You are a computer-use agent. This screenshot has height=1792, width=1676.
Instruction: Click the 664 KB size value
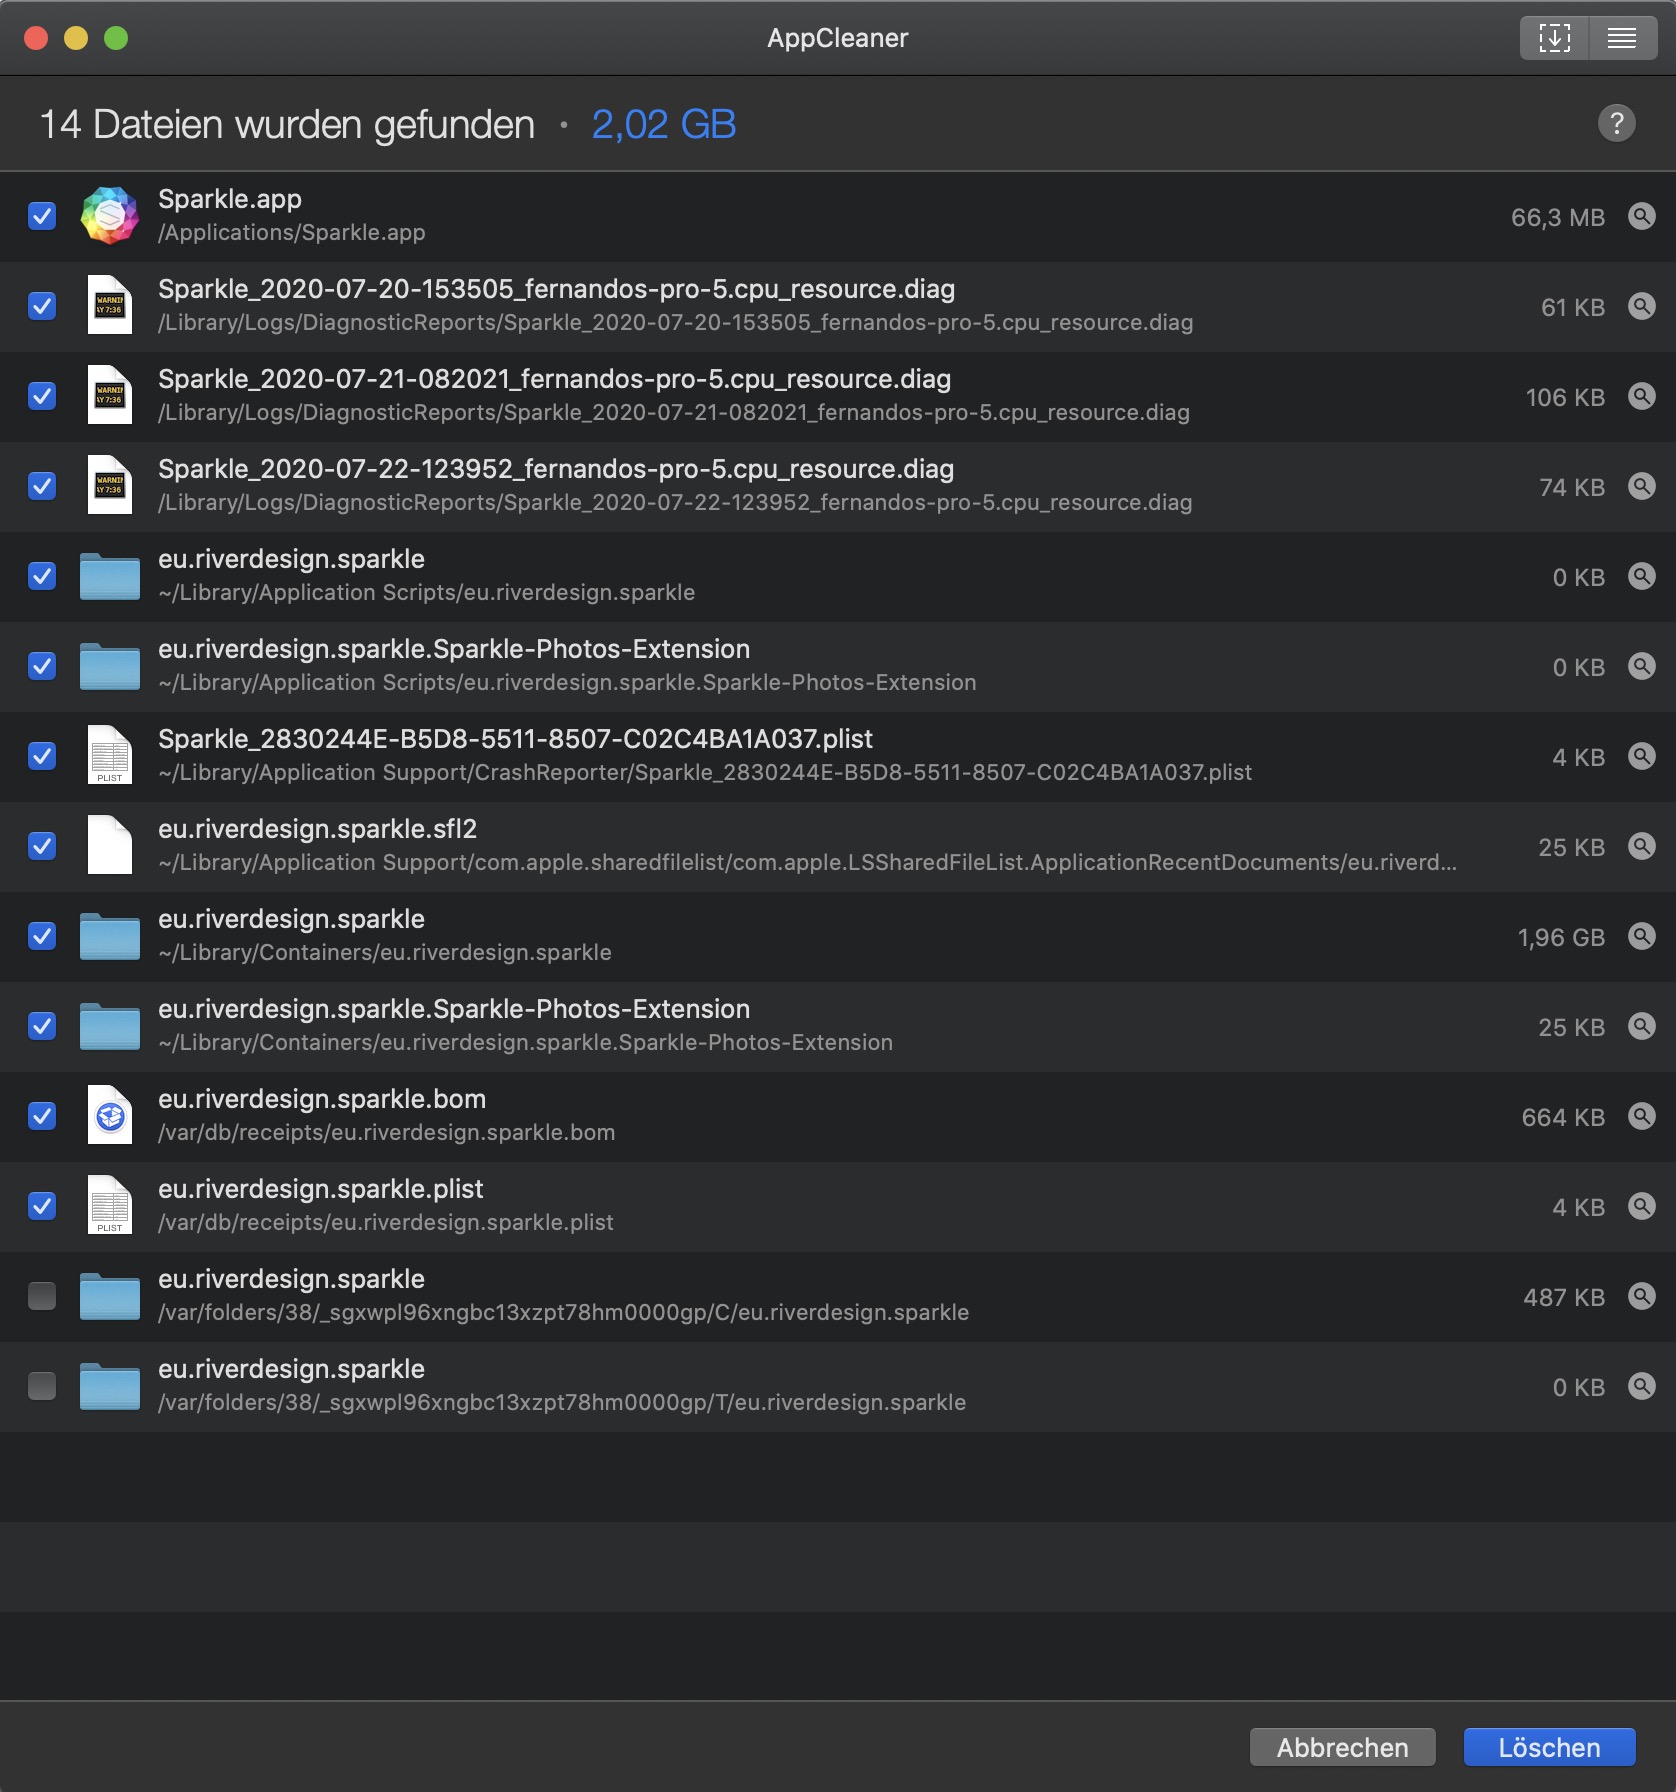(1563, 1117)
